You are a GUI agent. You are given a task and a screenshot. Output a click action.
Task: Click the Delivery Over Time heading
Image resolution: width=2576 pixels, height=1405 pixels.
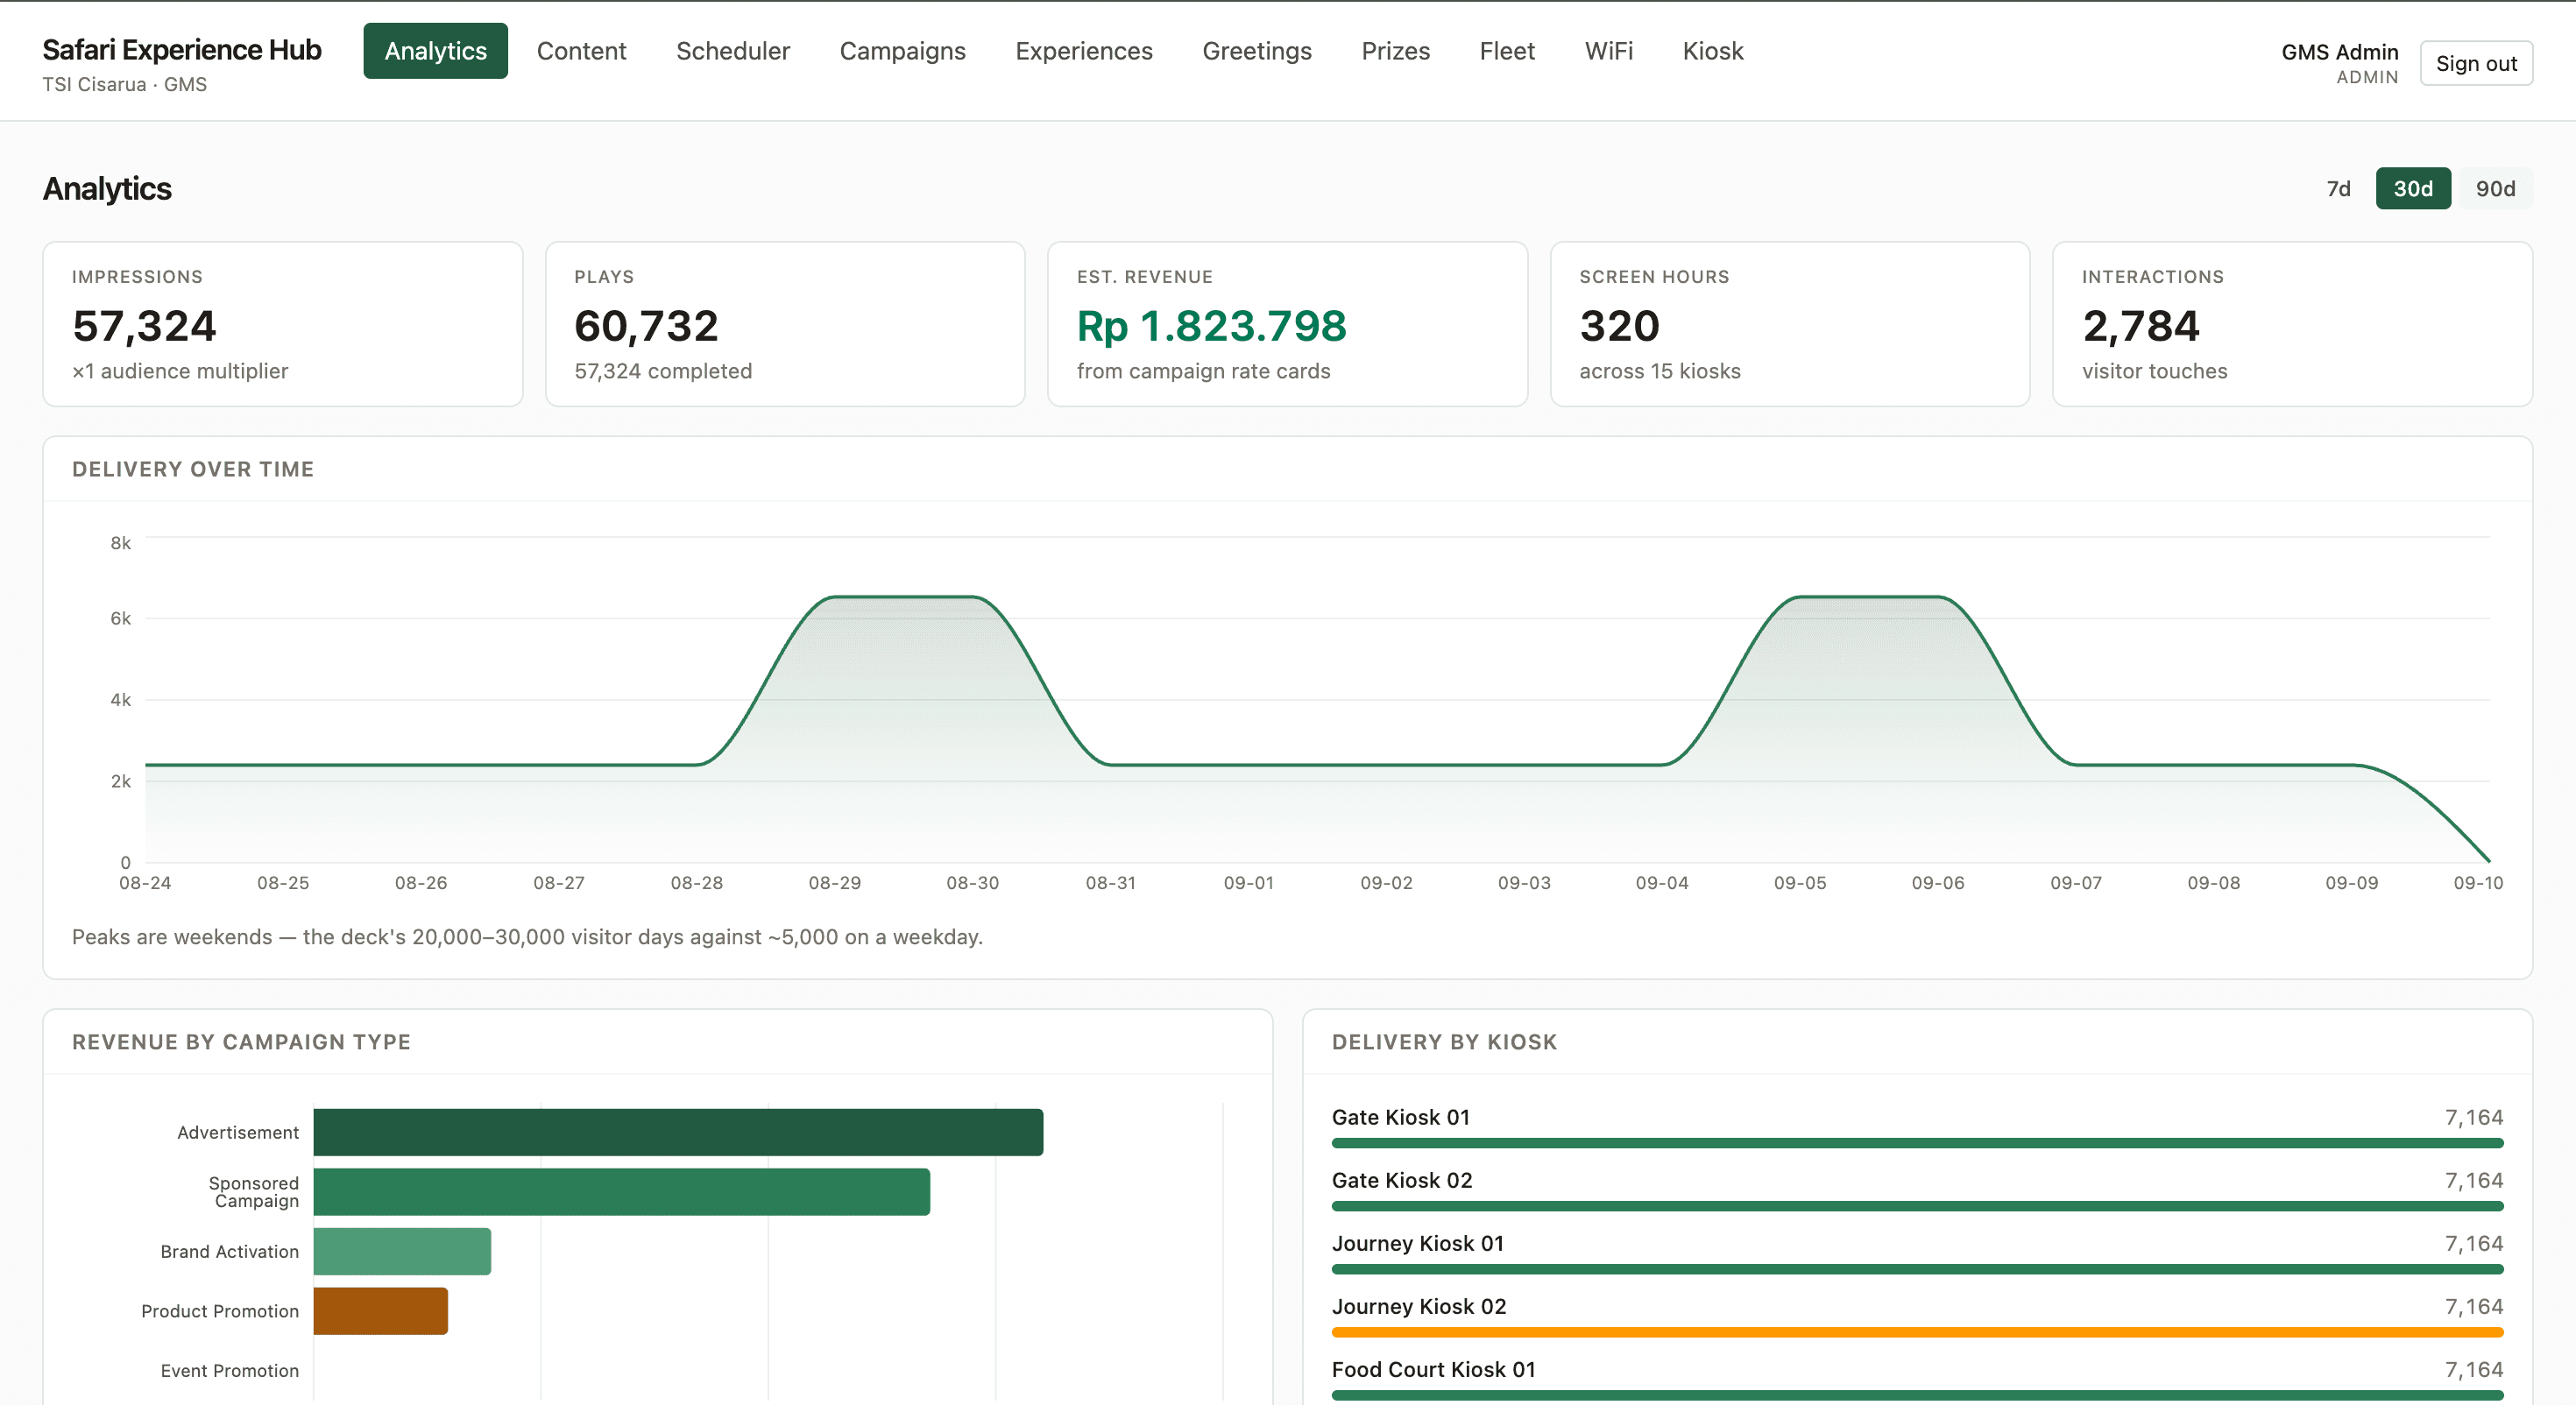tap(193, 469)
